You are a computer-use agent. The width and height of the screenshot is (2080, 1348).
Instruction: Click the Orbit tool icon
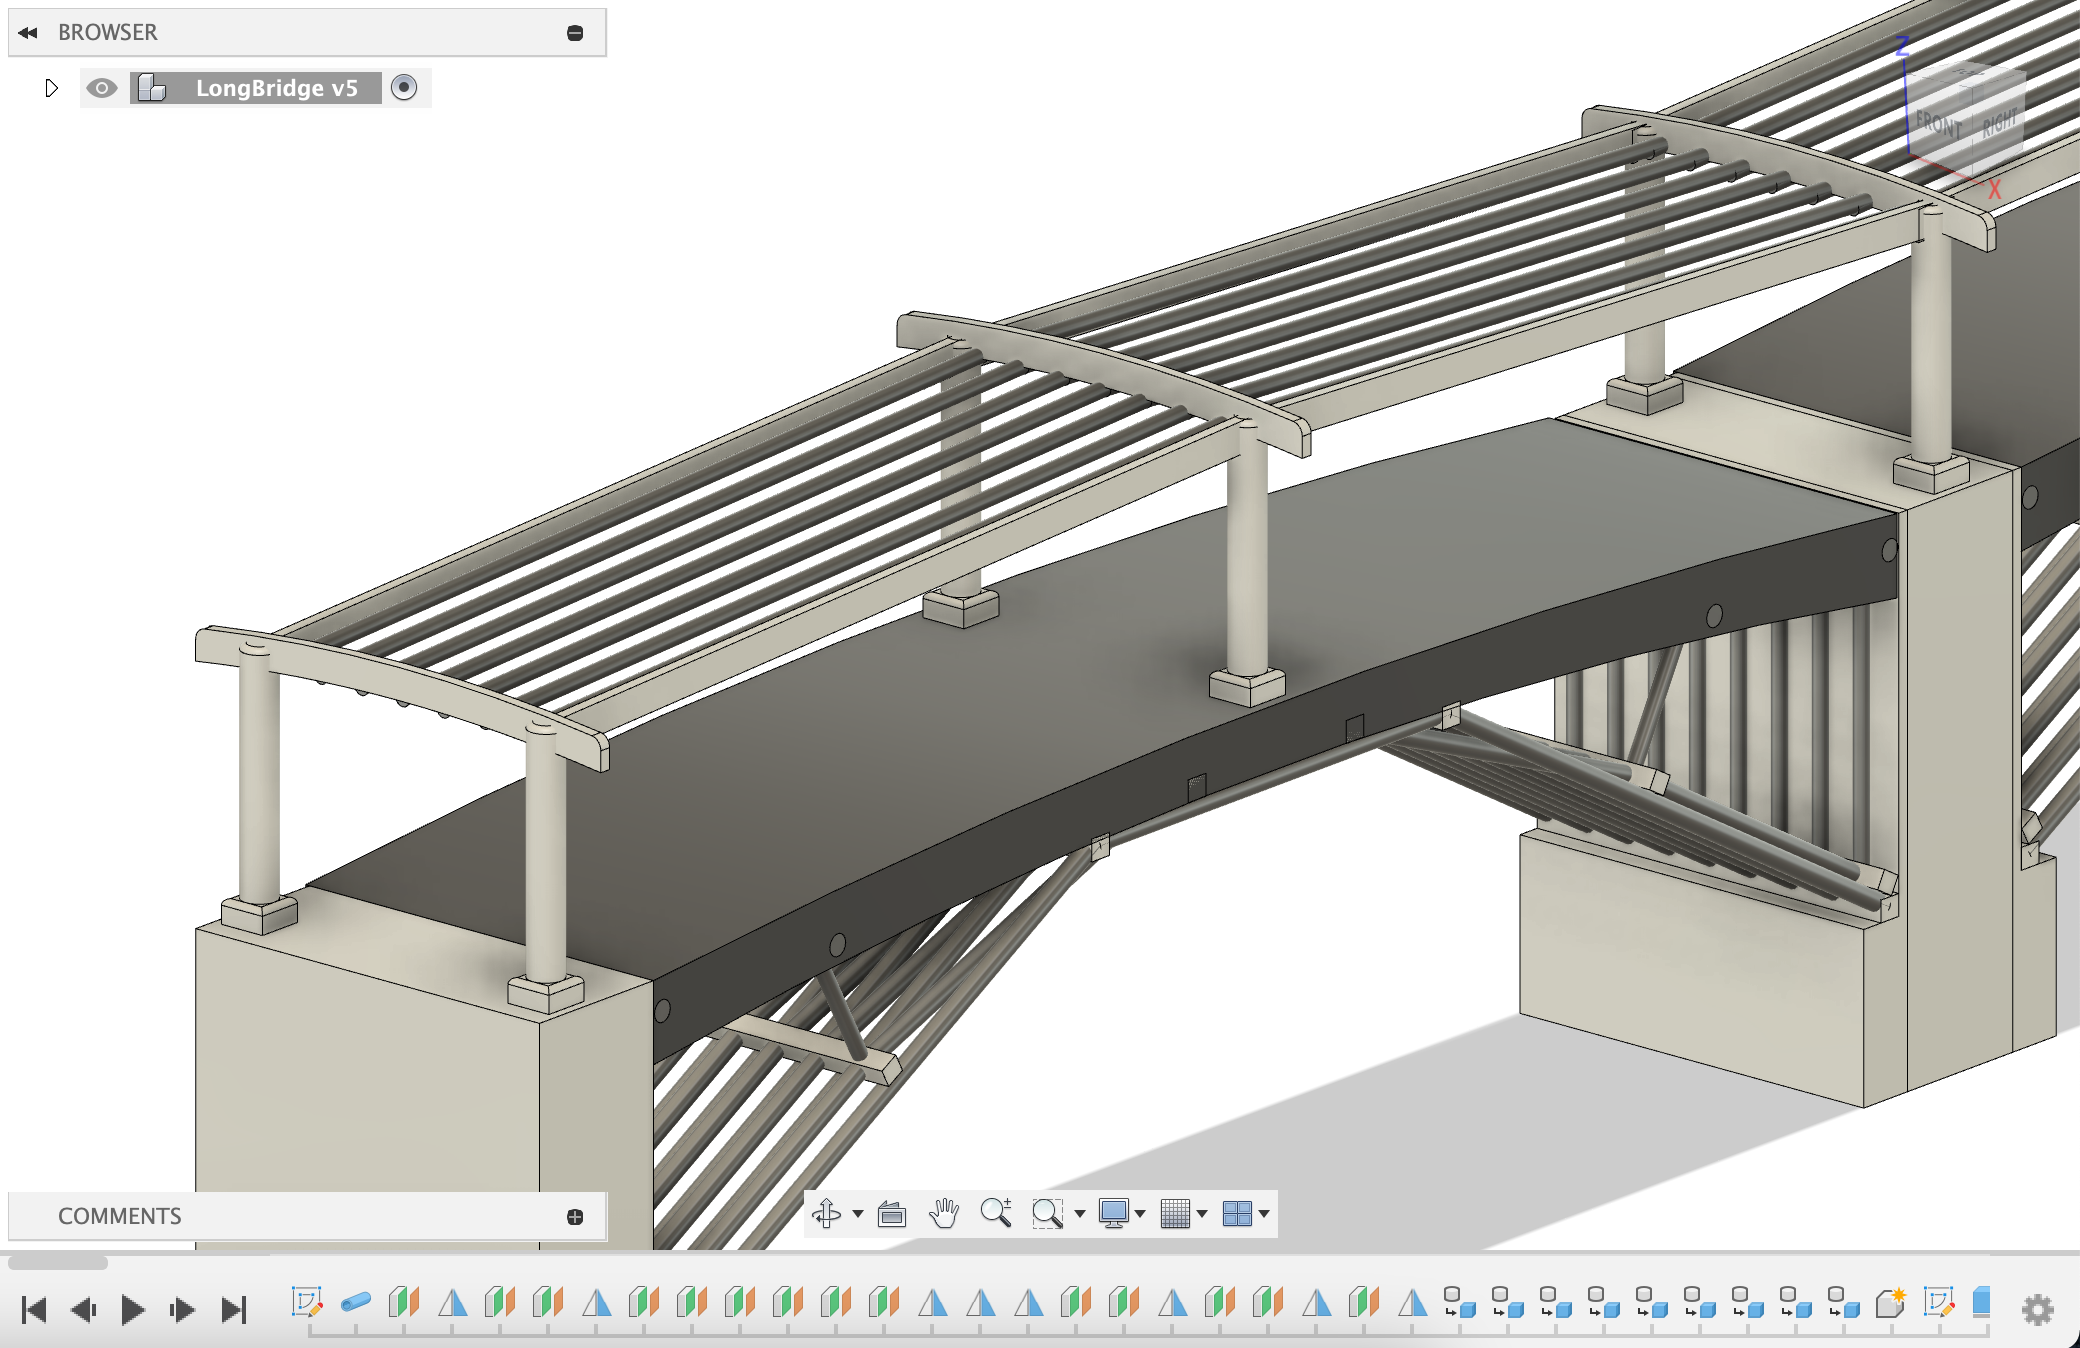tap(826, 1213)
